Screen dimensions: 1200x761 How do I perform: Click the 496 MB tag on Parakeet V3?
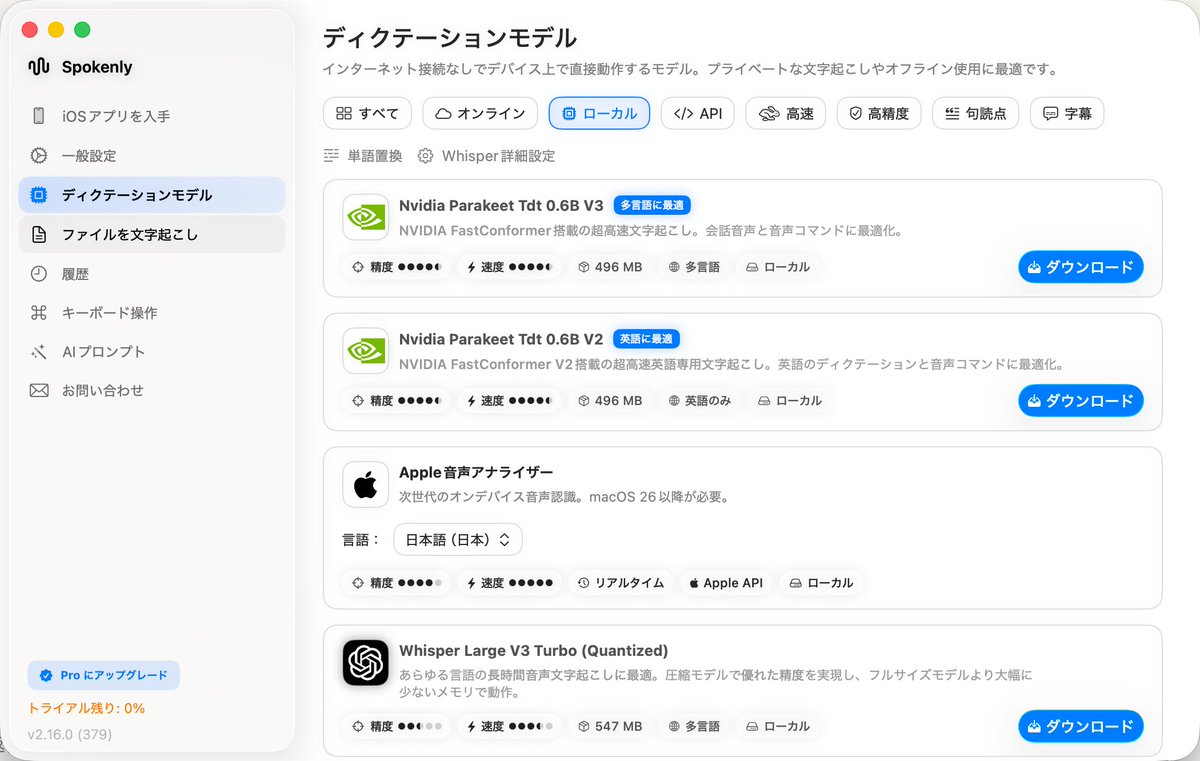click(610, 267)
